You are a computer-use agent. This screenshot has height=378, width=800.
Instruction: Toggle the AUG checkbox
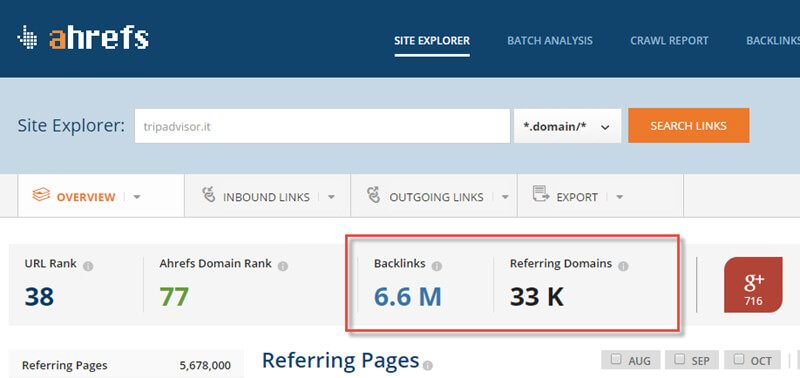(616, 359)
